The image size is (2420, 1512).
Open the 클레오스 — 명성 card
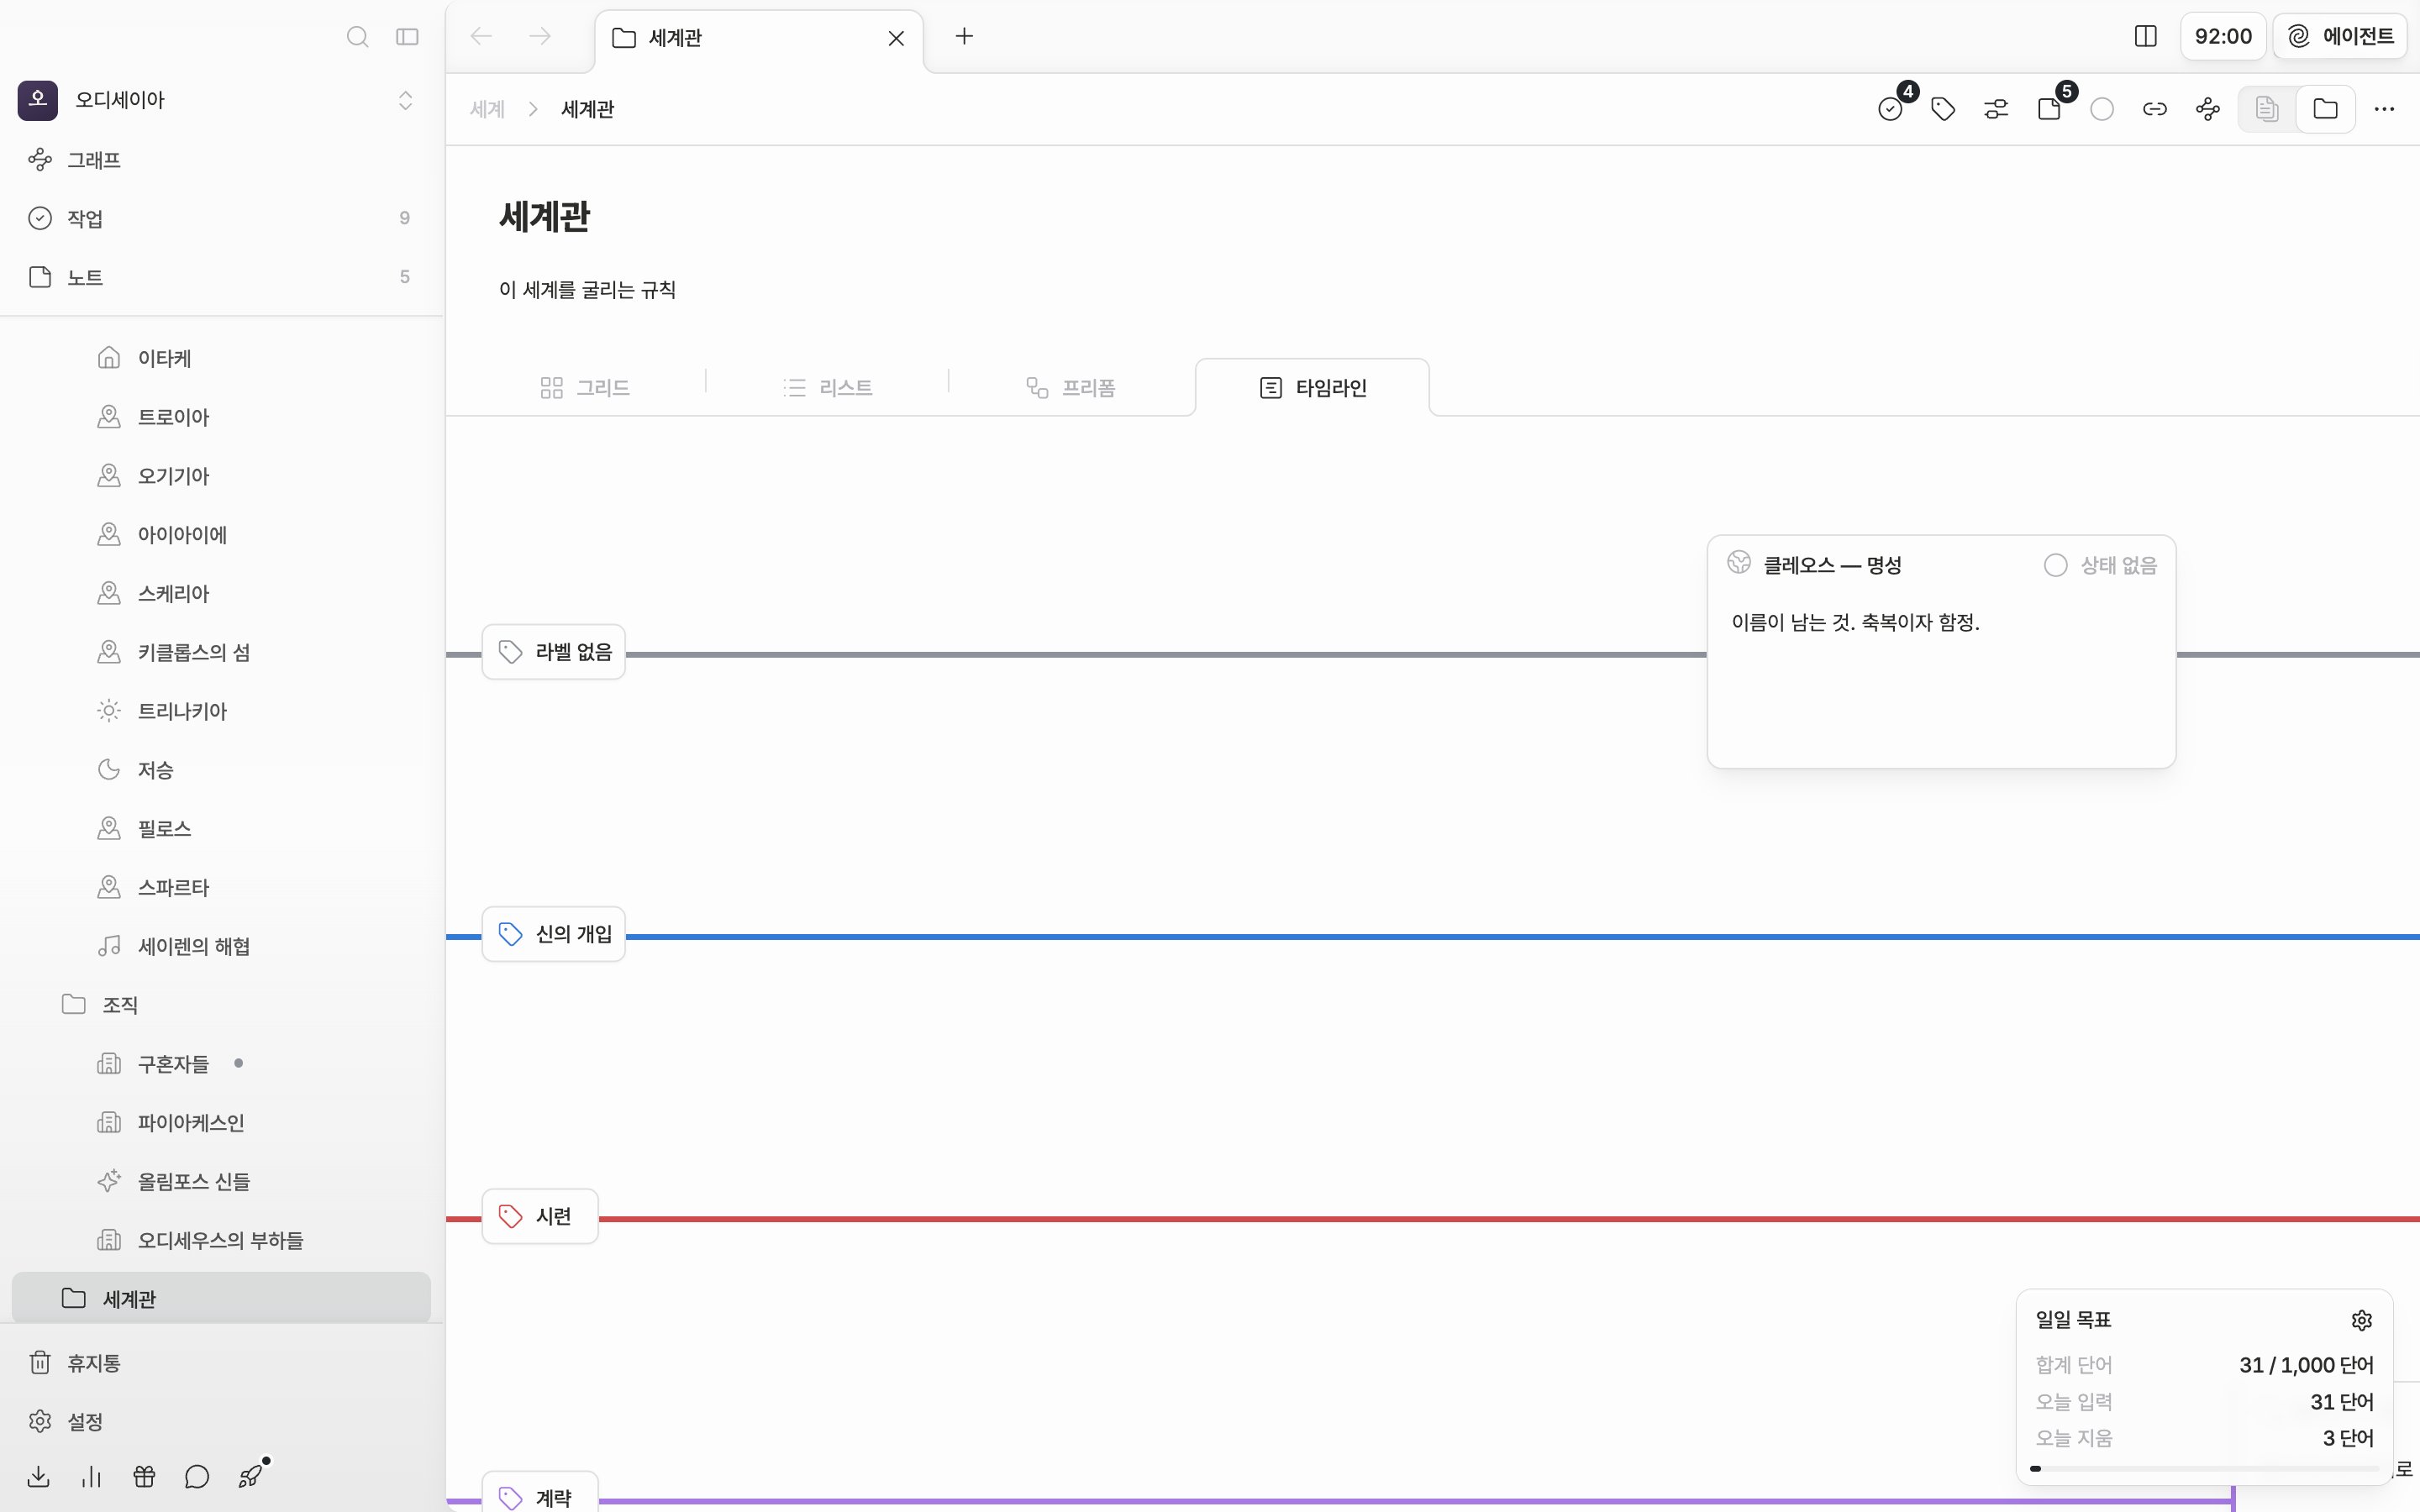[1941, 652]
